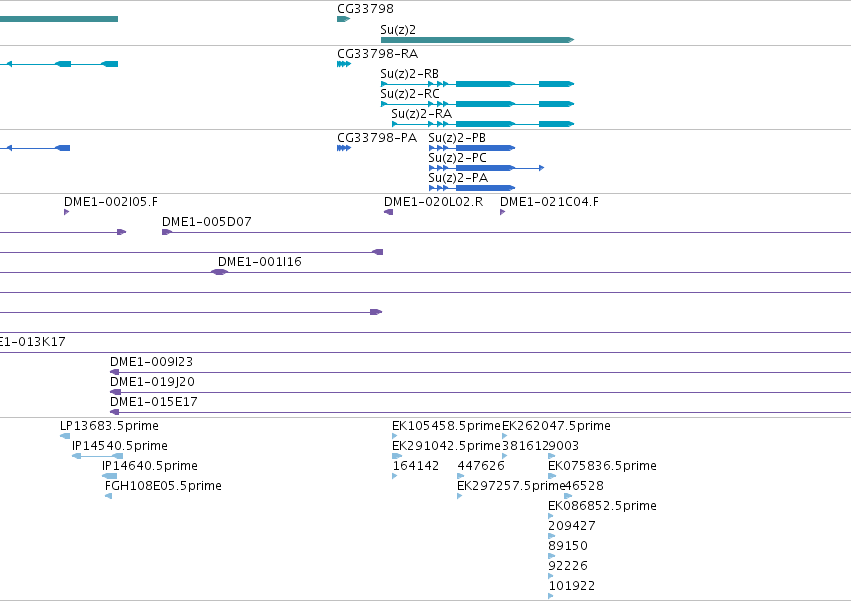The width and height of the screenshot is (851, 601).
Task: Click the IP14640.5prime EST label
Action: pyautogui.click(x=149, y=466)
